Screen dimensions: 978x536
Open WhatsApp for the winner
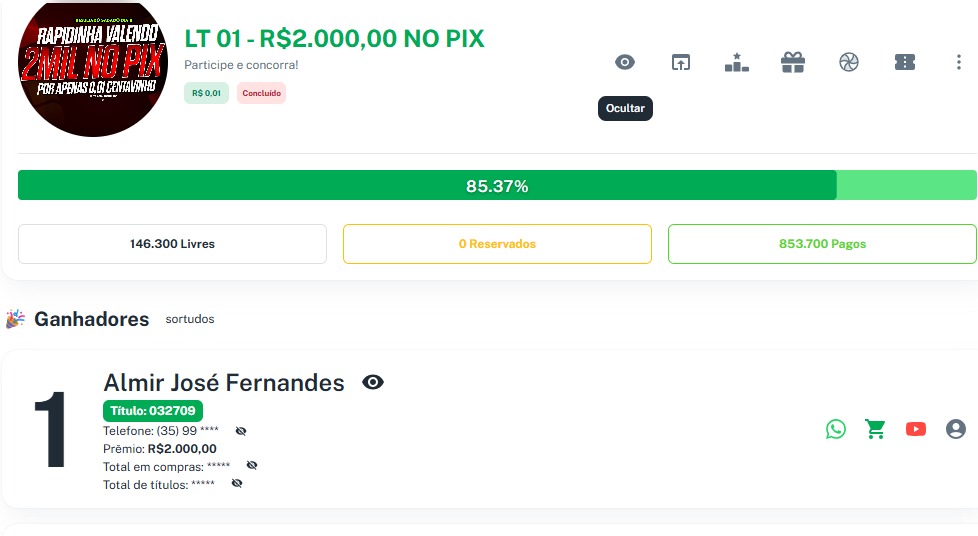point(836,429)
